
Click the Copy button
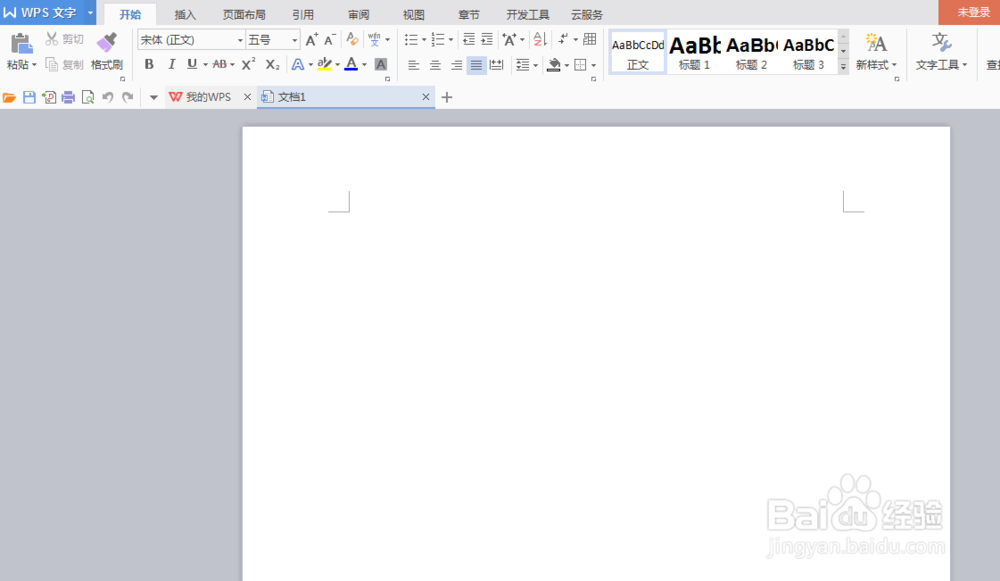pyautogui.click(x=64, y=64)
